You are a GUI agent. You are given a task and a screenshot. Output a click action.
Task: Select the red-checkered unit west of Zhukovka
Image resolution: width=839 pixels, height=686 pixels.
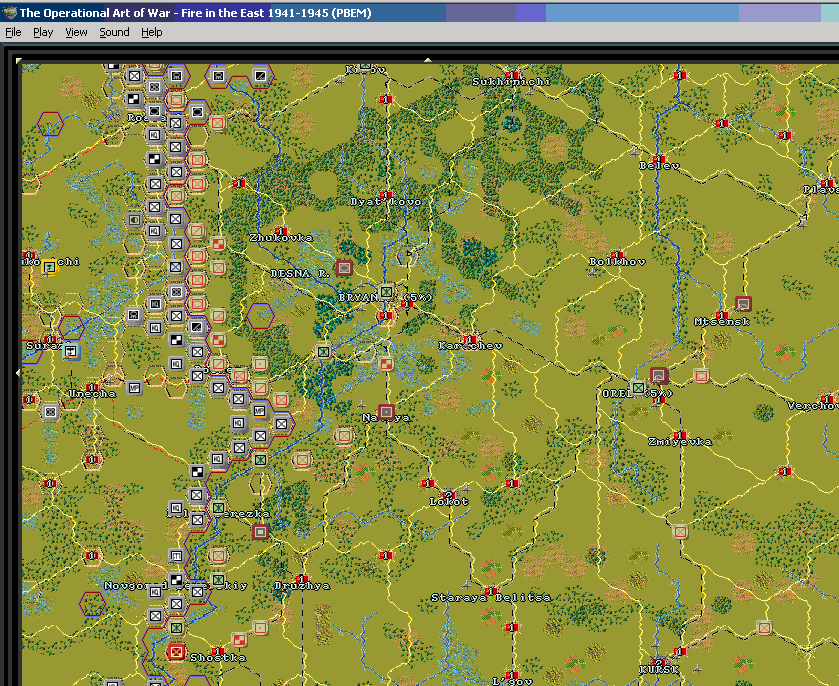pos(218,244)
